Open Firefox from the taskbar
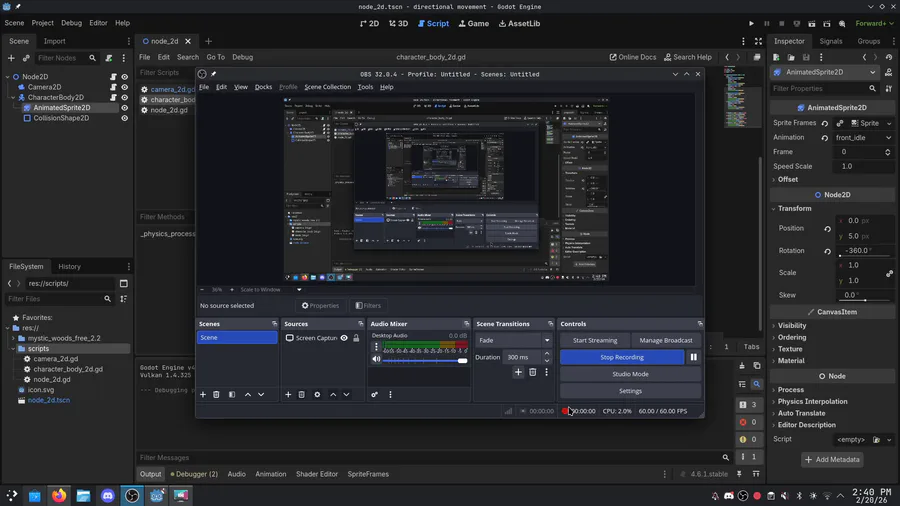The height and width of the screenshot is (506, 900). [x=59, y=495]
